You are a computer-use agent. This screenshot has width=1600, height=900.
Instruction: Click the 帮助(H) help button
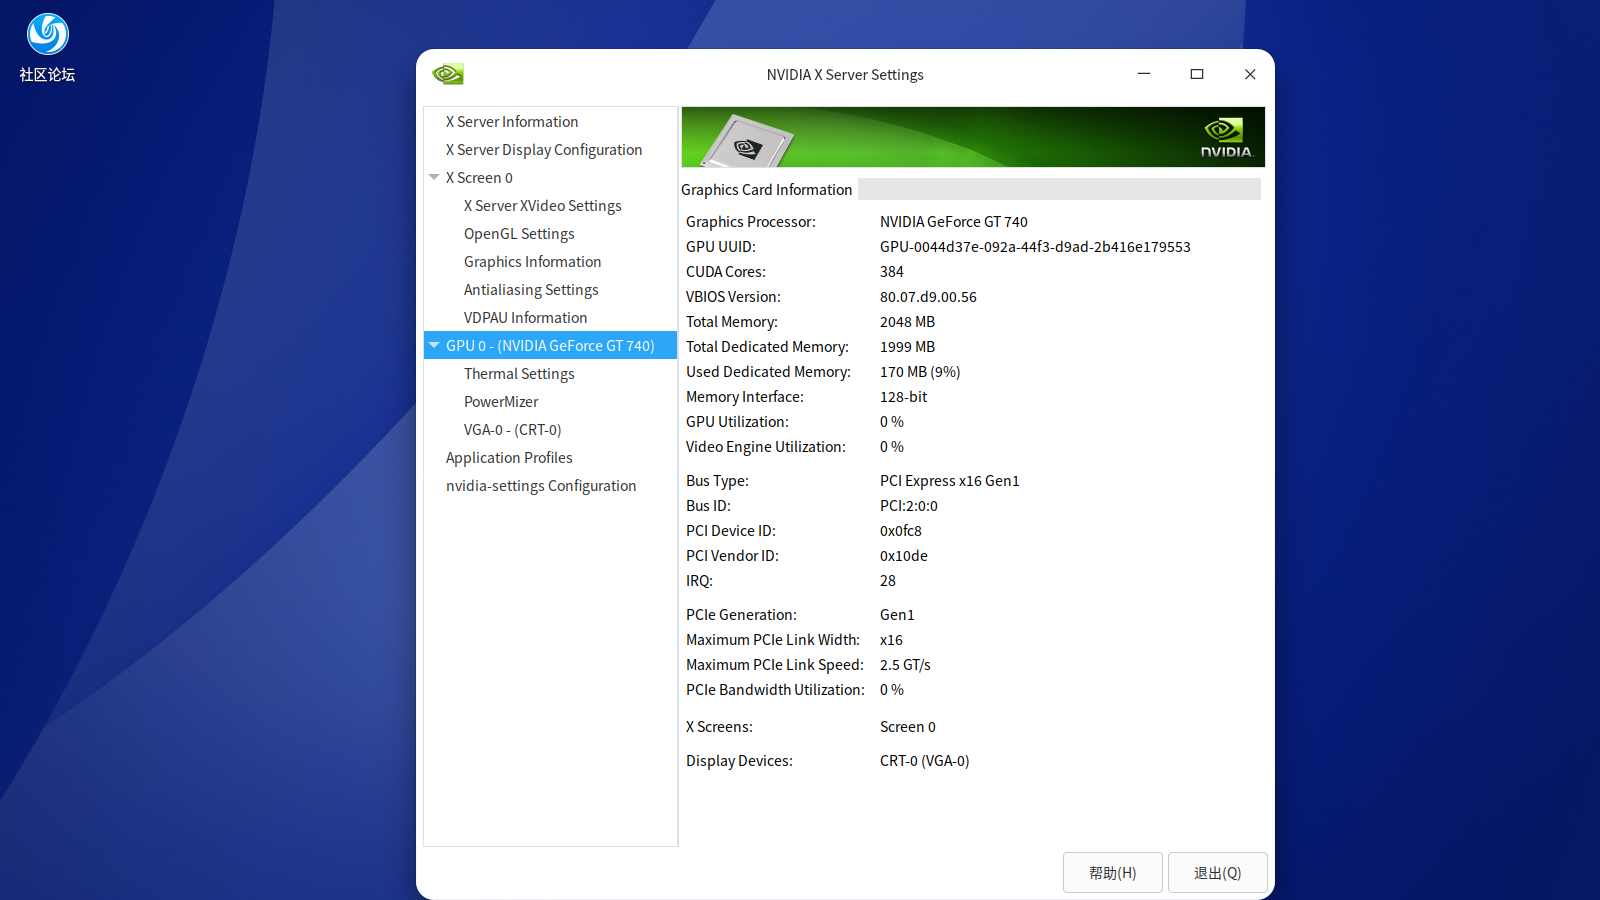(x=1113, y=873)
